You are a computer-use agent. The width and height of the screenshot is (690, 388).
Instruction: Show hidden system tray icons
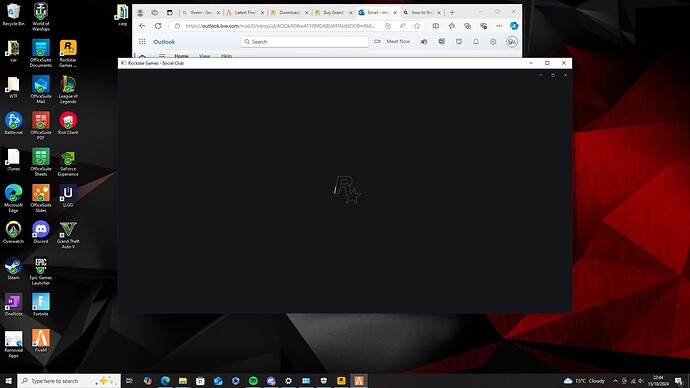point(615,381)
